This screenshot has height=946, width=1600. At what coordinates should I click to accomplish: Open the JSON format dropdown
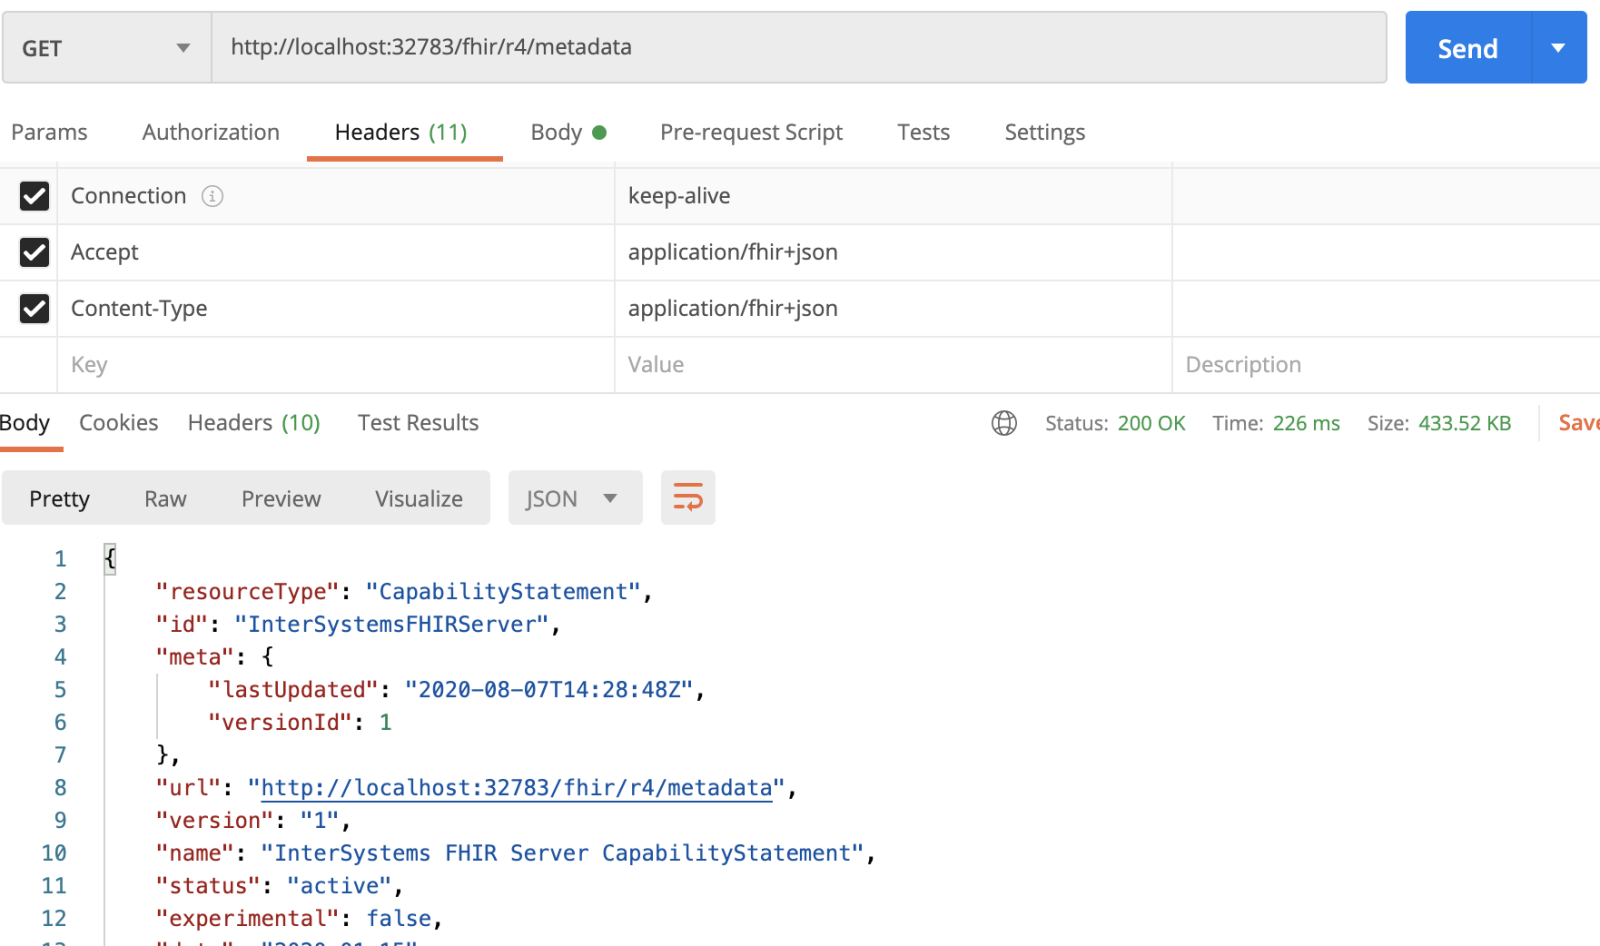tap(574, 498)
